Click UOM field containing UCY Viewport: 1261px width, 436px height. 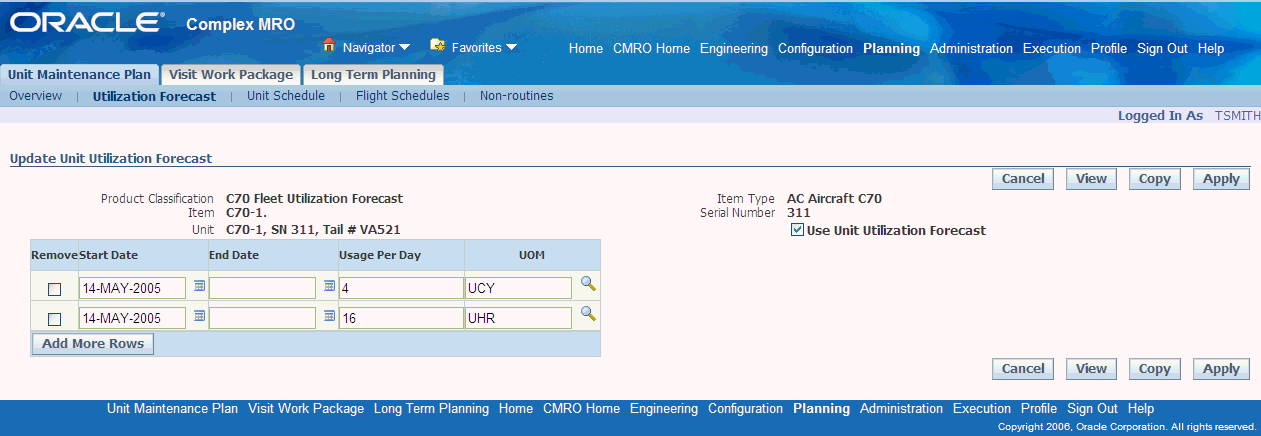pos(519,288)
